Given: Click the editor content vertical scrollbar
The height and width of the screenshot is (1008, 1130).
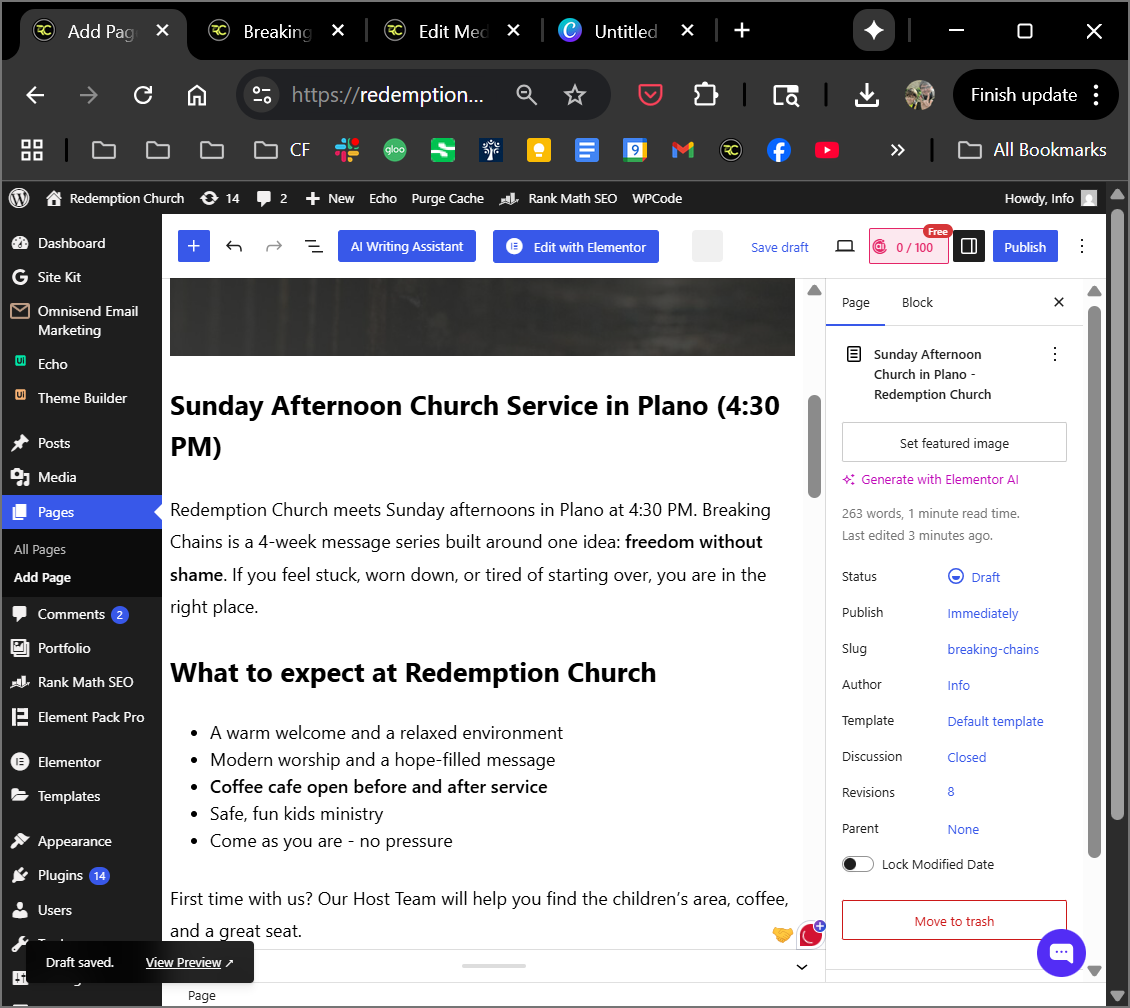Looking at the screenshot, I should [814, 445].
